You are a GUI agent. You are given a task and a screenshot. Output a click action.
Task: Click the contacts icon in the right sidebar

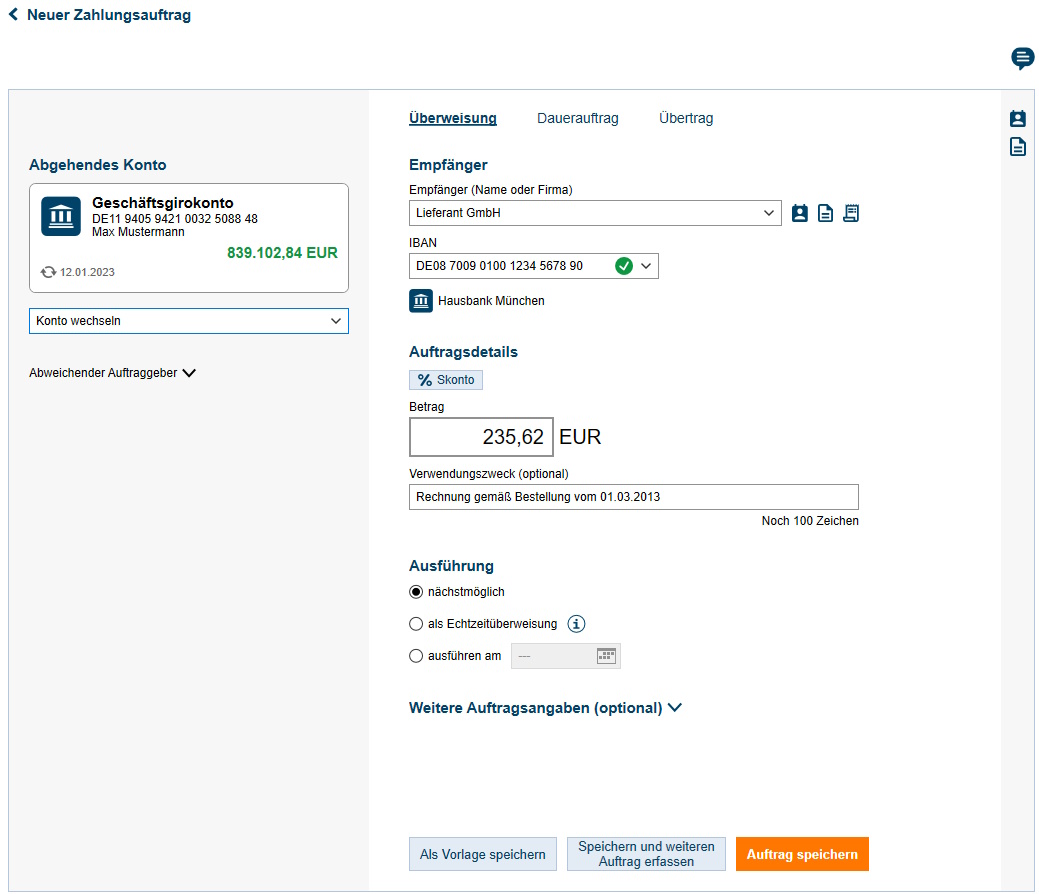[1018, 119]
